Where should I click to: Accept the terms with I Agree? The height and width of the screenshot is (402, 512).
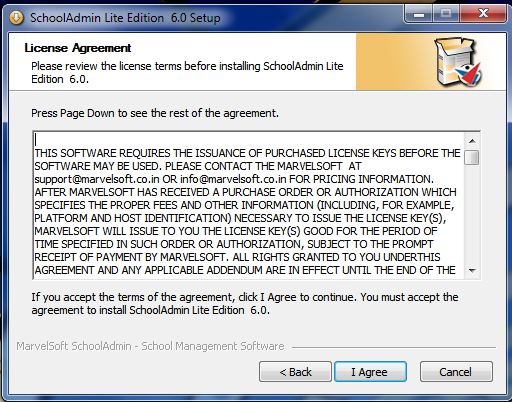click(x=370, y=372)
